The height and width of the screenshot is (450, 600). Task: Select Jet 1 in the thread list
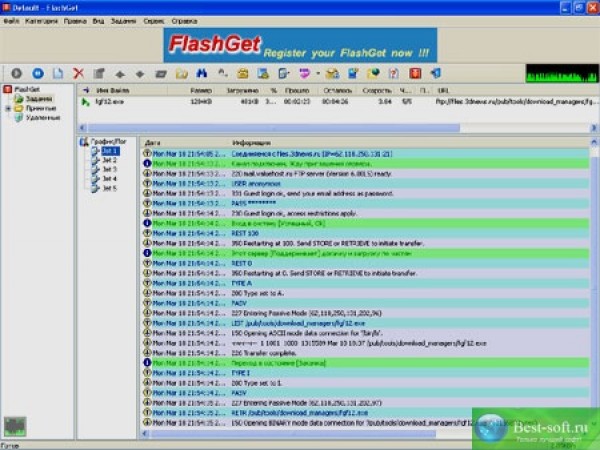pos(110,151)
